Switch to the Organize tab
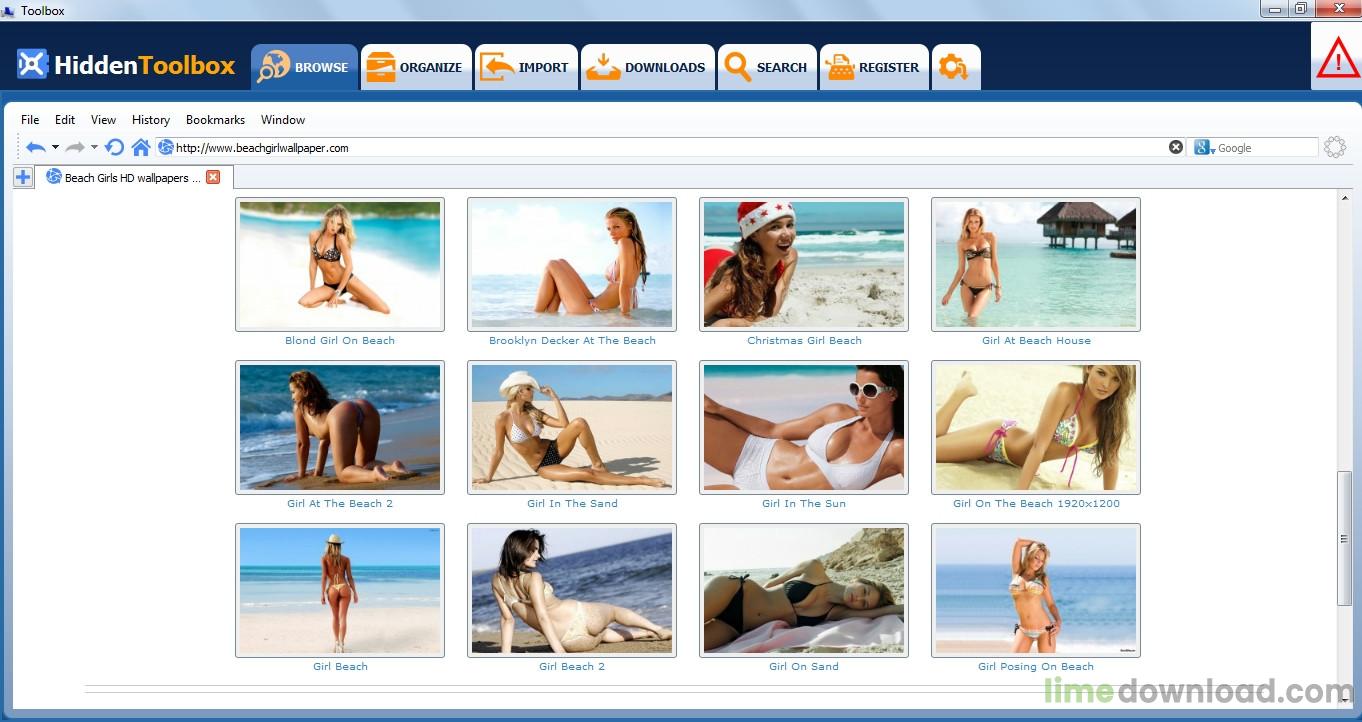The width and height of the screenshot is (1362, 722). [416, 67]
